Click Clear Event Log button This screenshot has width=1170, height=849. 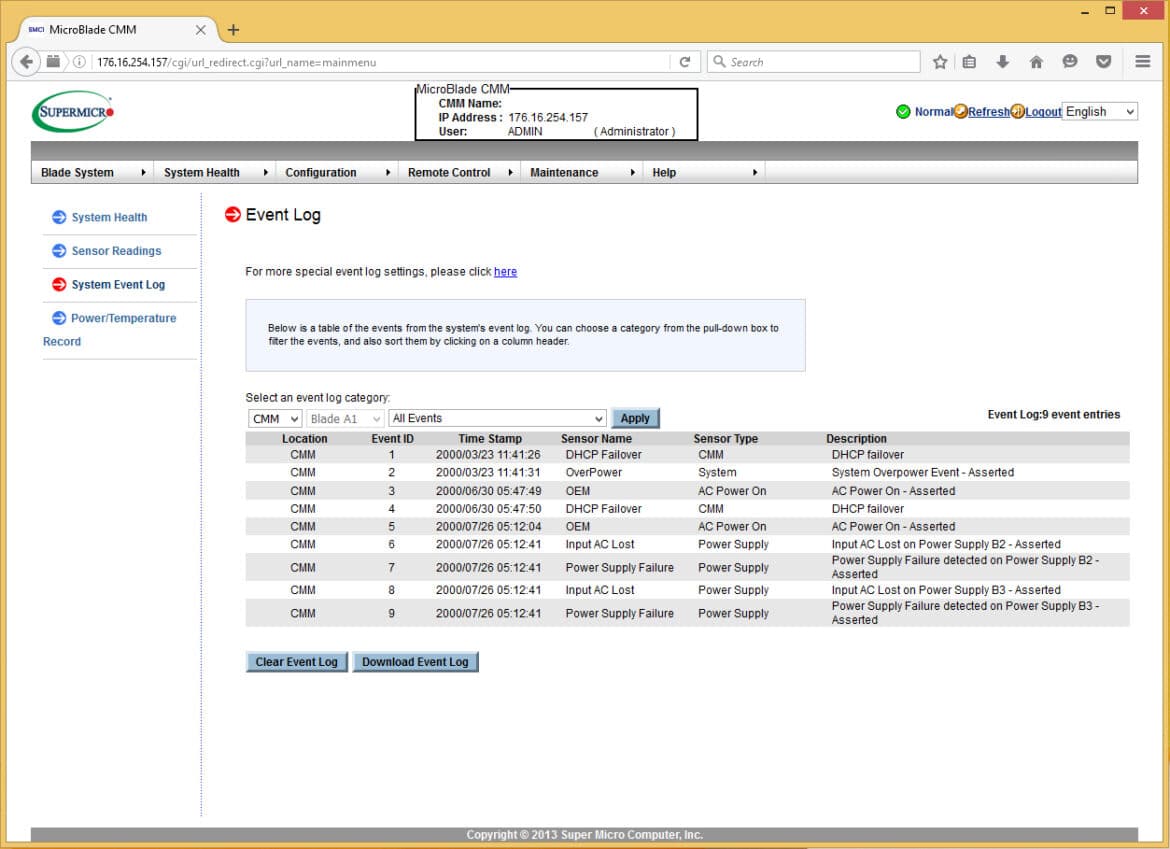click(x=296, y=662)
